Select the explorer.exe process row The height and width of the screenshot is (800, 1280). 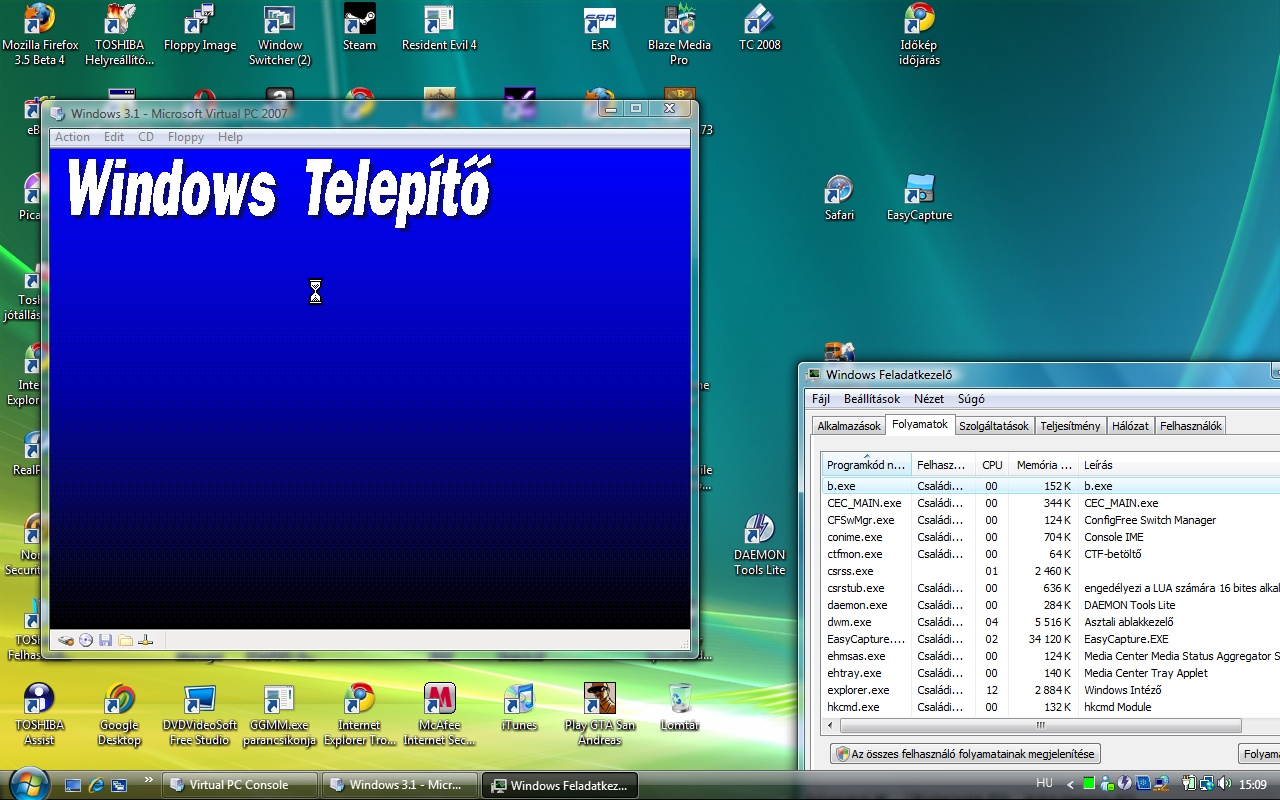coord(1050,690)
